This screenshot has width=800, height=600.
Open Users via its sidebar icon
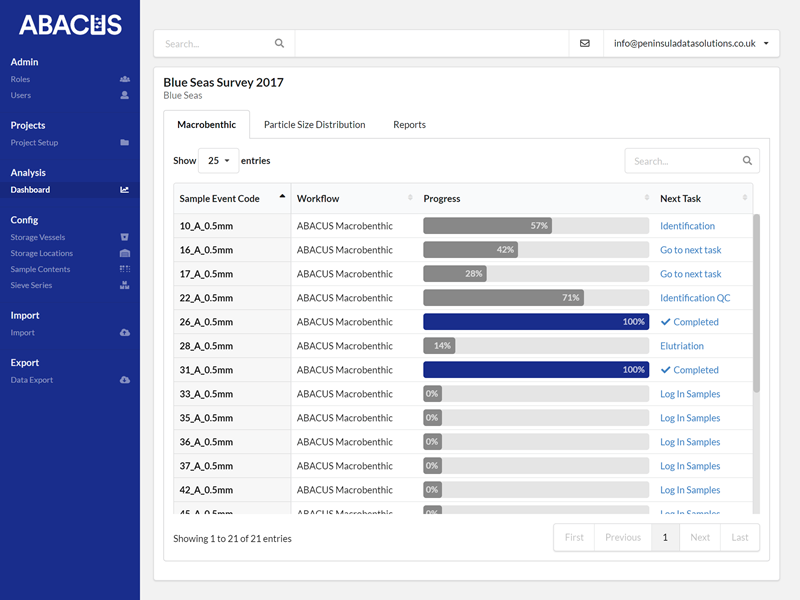125,95
